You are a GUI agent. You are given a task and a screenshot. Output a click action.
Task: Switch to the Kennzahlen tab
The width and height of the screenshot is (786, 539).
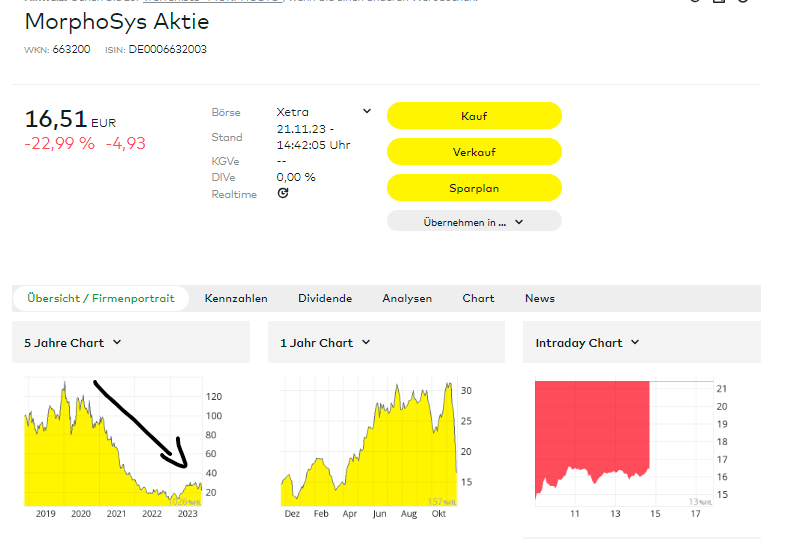click(236, 298)
